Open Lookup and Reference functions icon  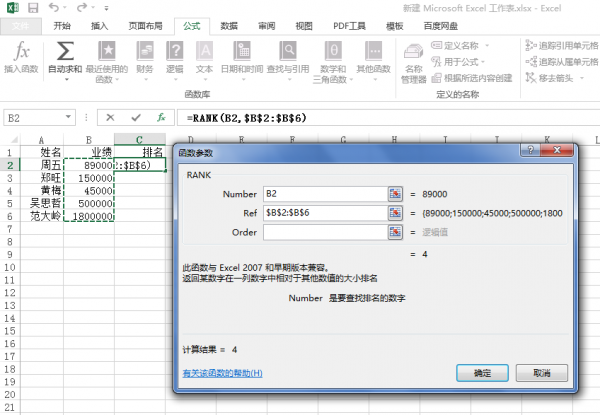coord(288,51)
